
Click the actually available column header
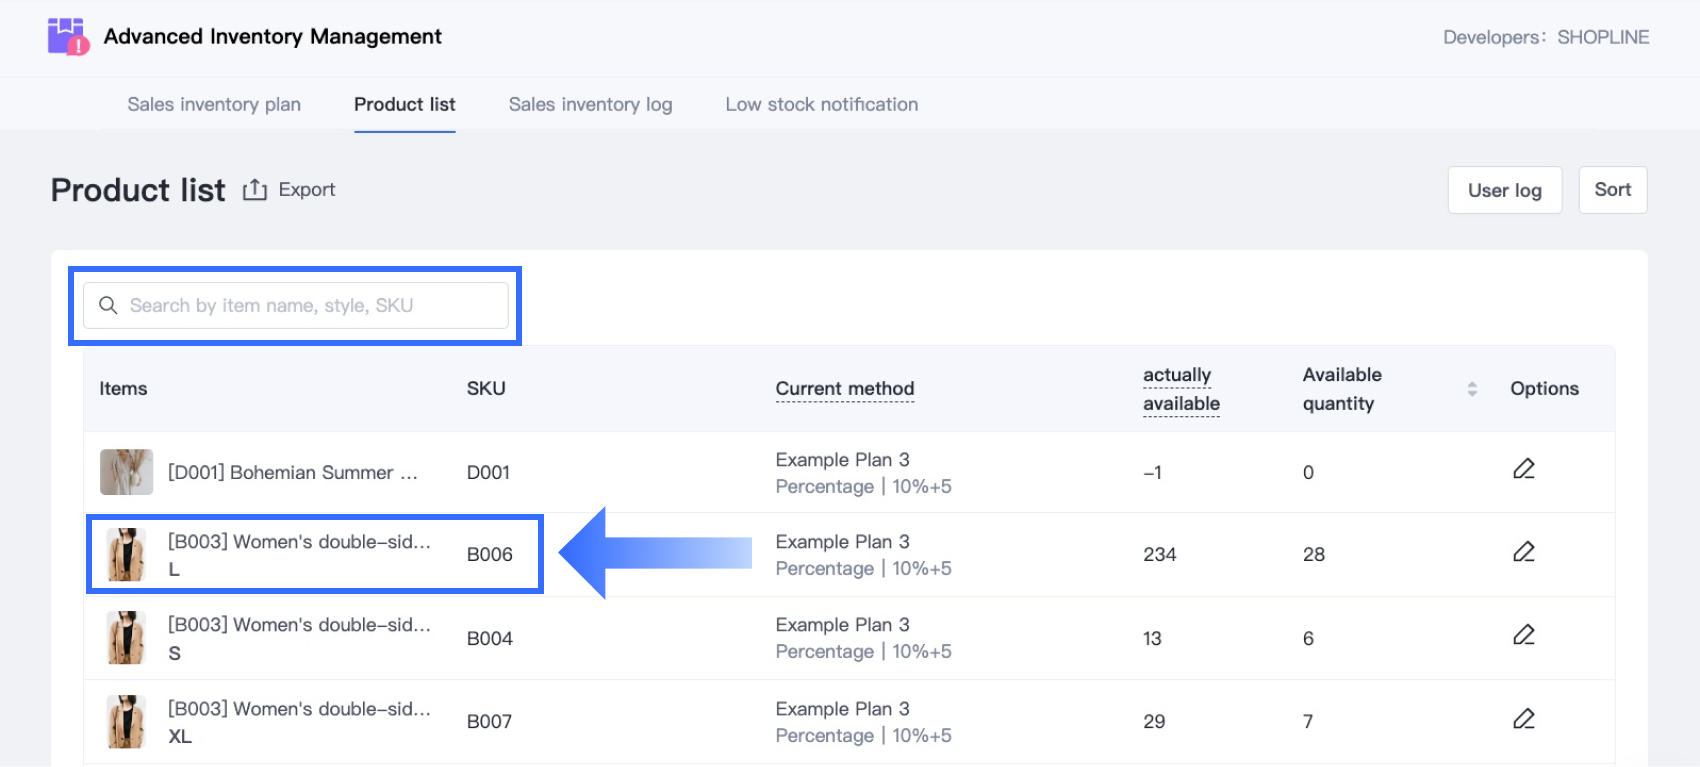tap(1180, 389)
